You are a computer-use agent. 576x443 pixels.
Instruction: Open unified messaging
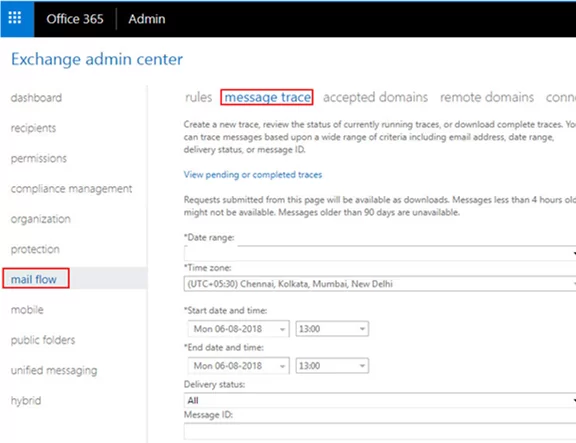(x=54, y=370)
